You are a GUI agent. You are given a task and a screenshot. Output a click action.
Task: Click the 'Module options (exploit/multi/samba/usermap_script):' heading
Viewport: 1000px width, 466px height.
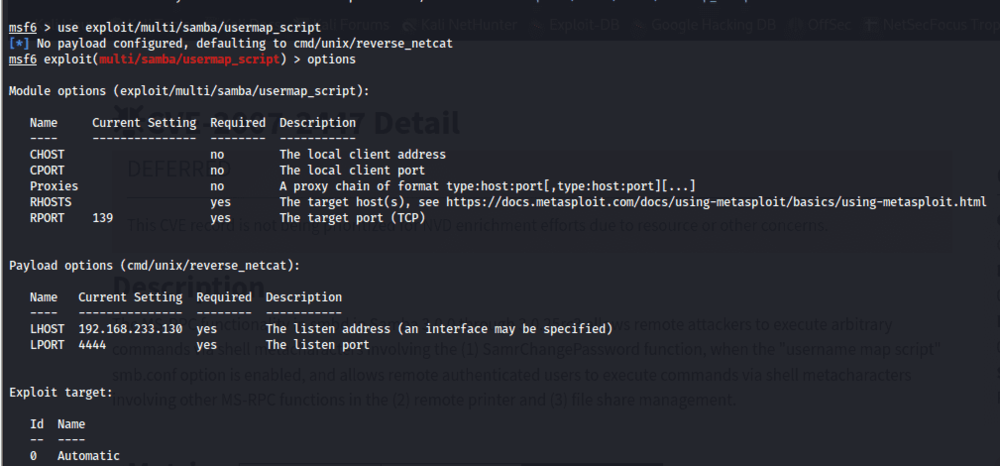point(189,91)
